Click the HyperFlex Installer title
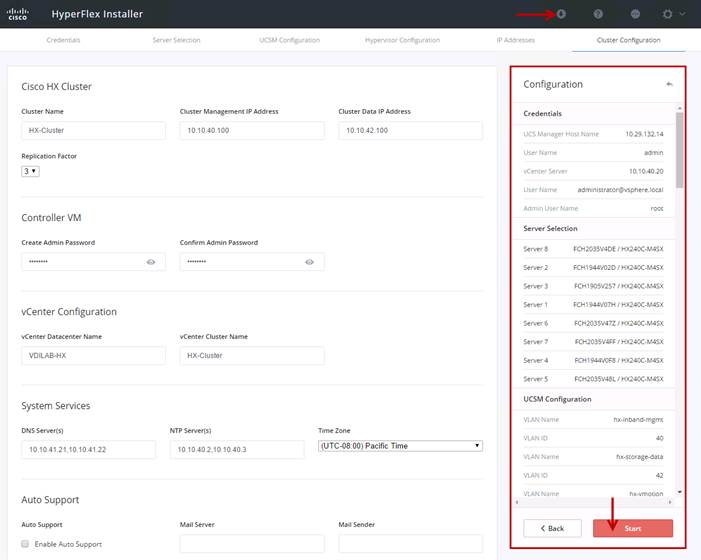Viewport: 701px width, 560px height. (x=97, y=14)
